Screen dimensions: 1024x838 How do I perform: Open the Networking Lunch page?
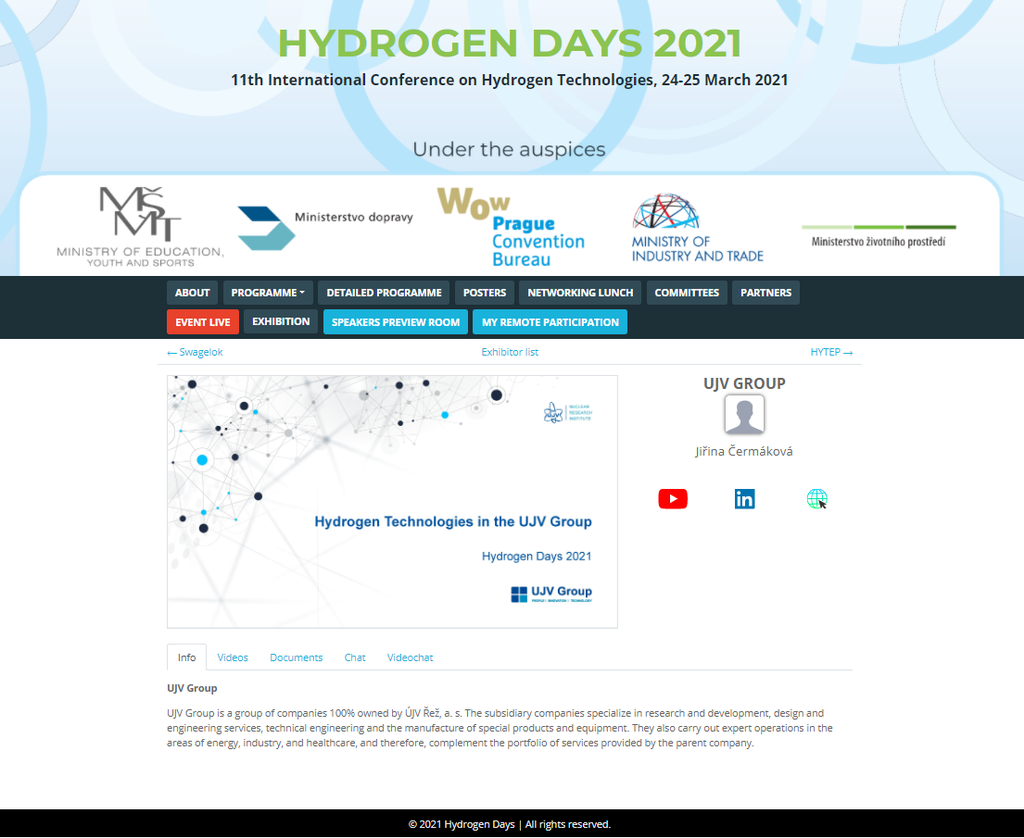click(x=580, y=293)
